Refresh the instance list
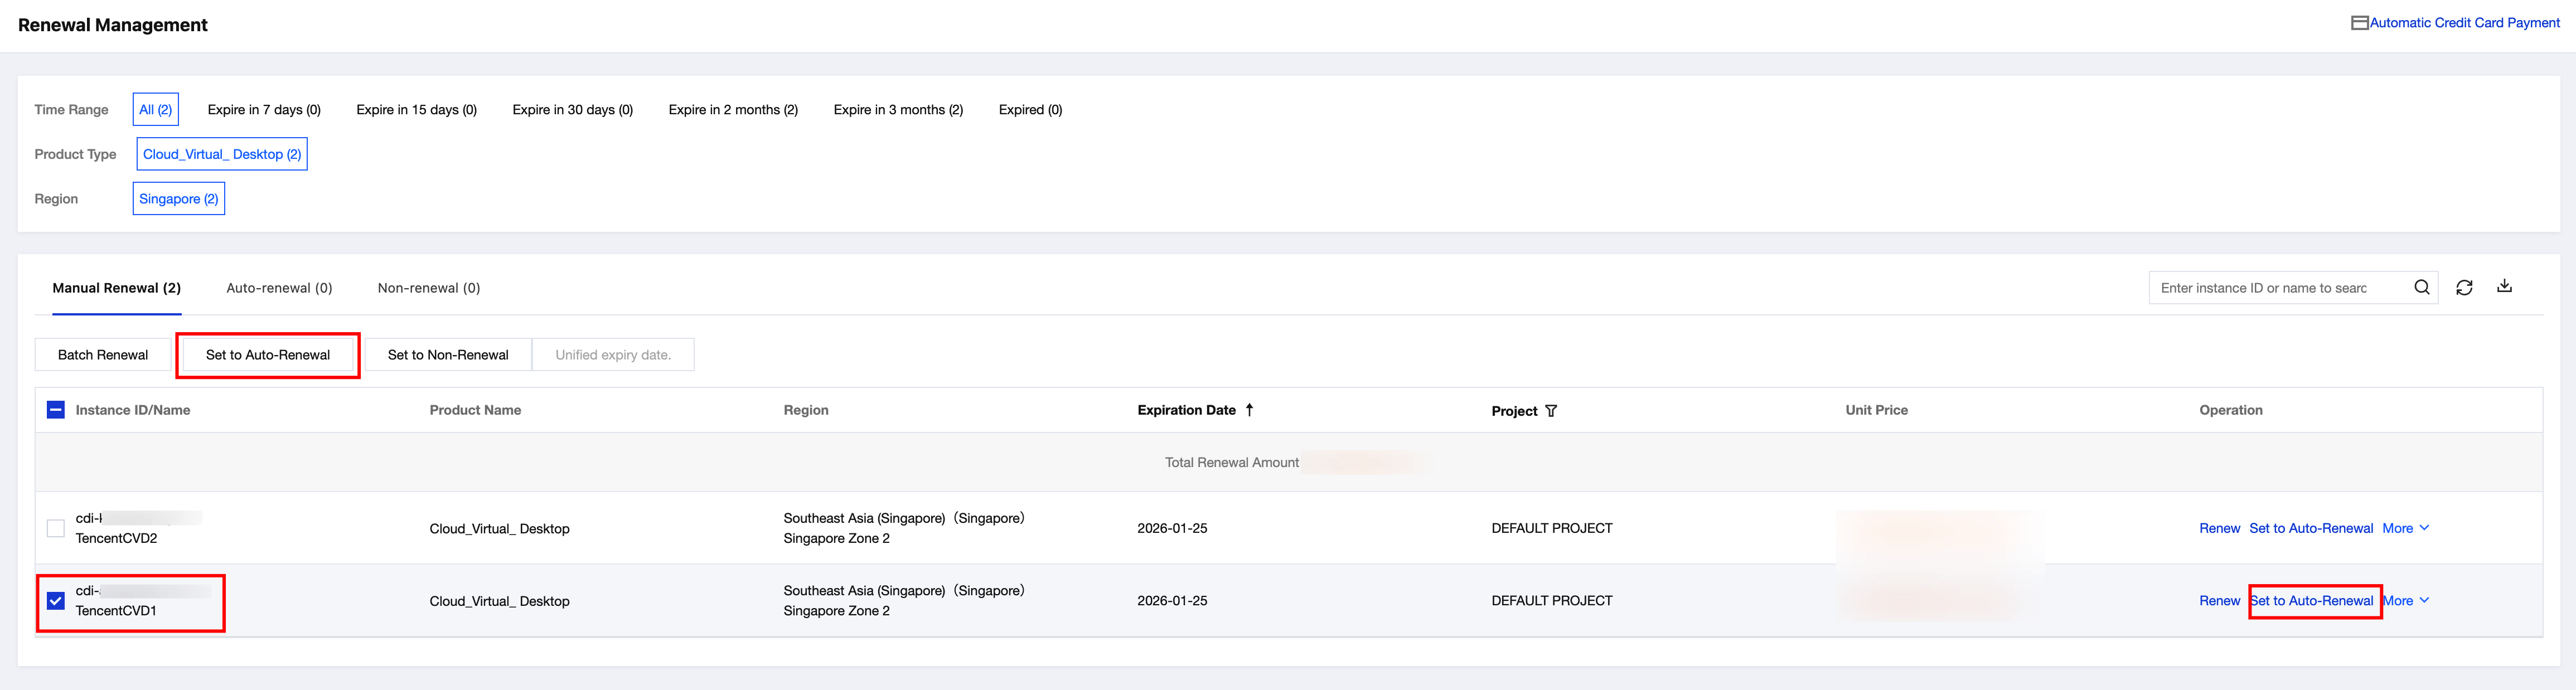The height and width of the screenshot is (690, 2576). pyautogui.click(x=2464, y=288)
